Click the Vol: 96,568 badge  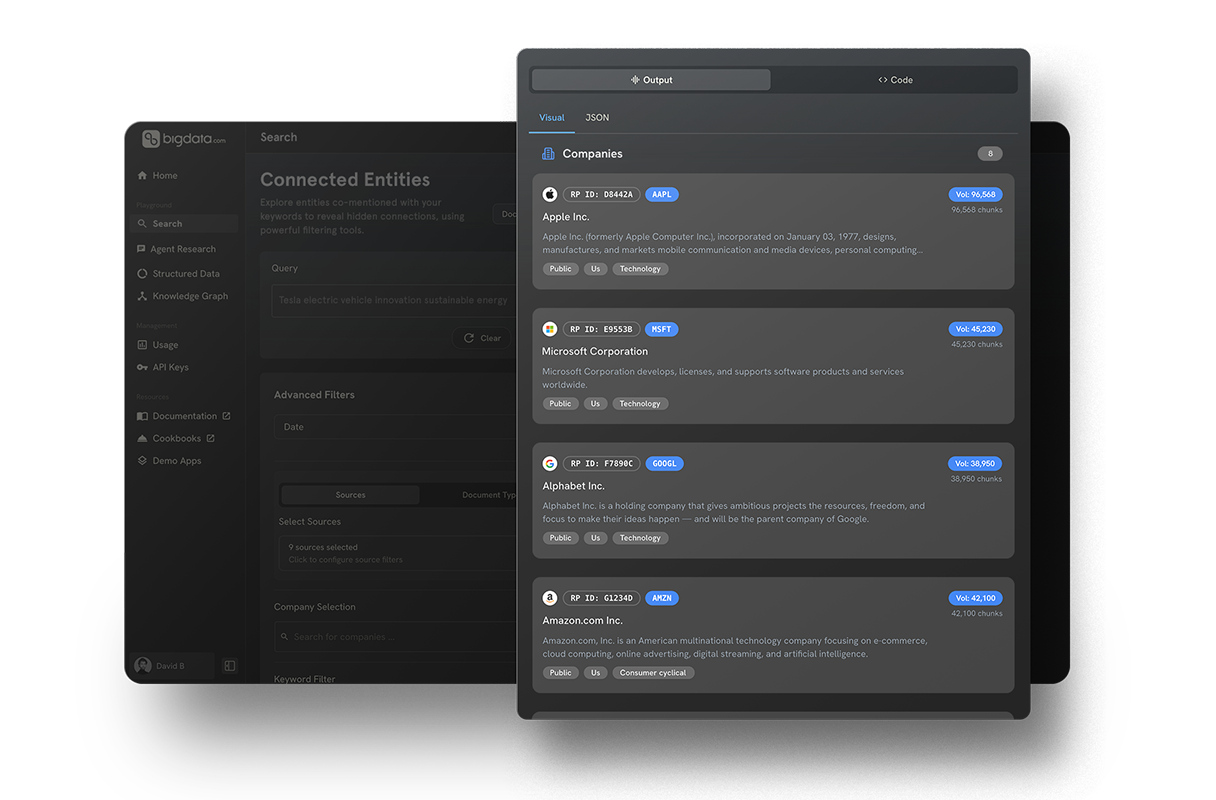pos(975,194)
